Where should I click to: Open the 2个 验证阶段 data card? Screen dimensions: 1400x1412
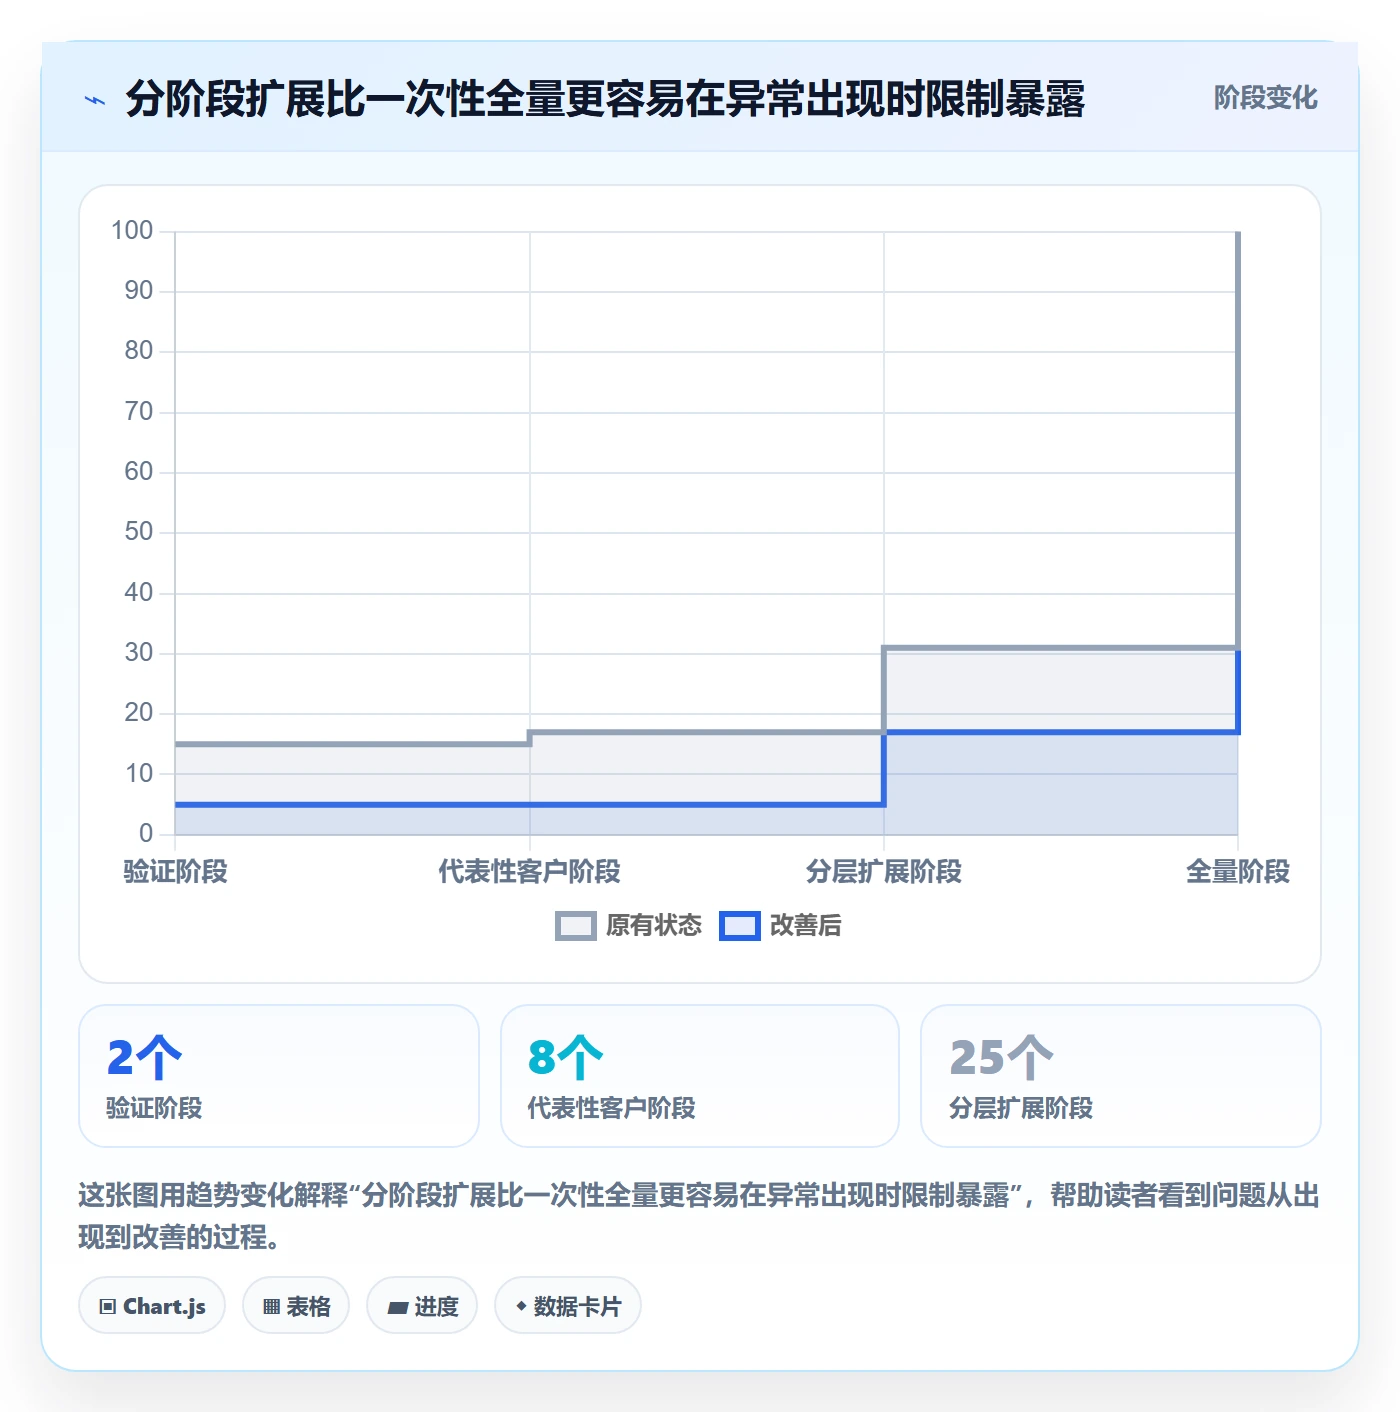(279, 1076)
